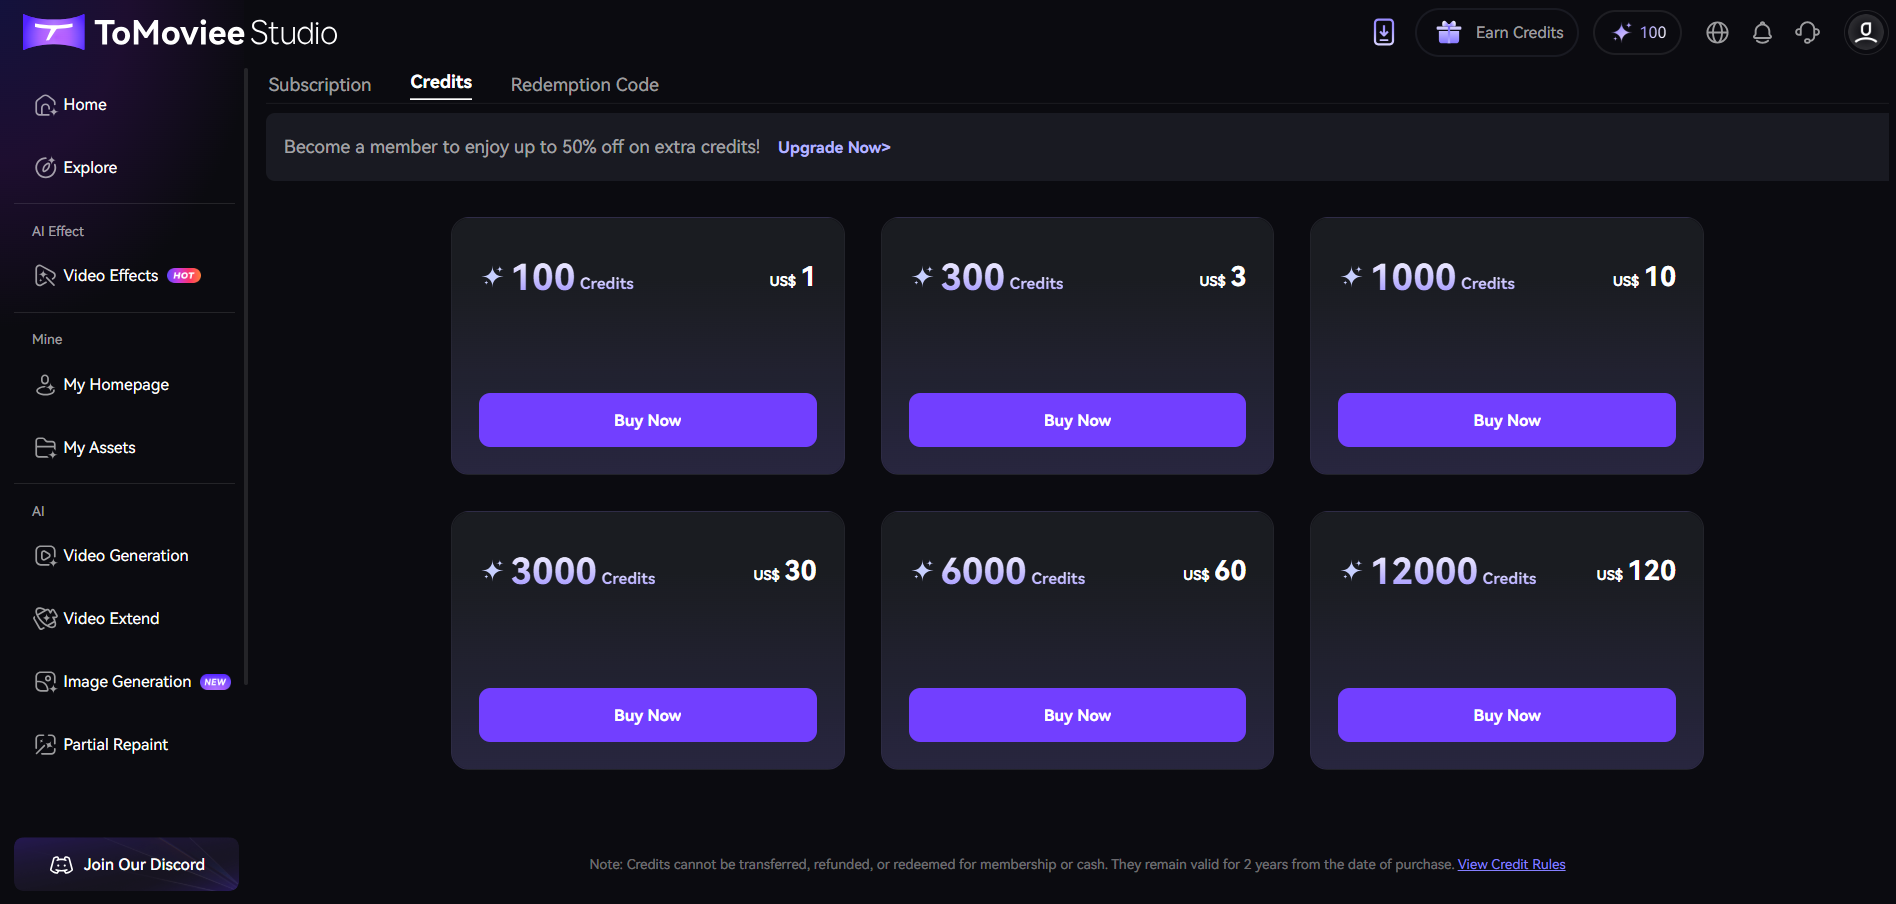Click the Upgrade Now link
The height and width of the screenshot is (904, 1896).
coord(834,148)
